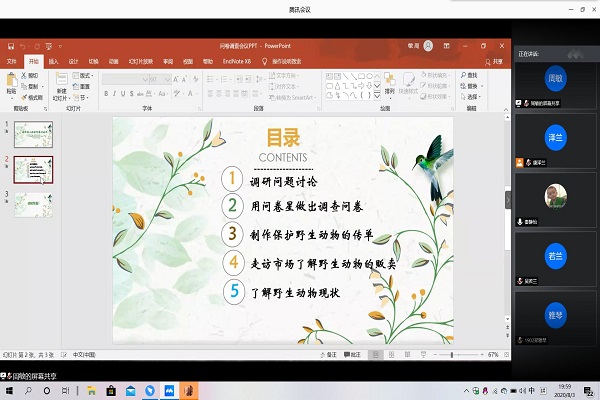Switch to the EndNote X8 tab

(x=238, y=60)
